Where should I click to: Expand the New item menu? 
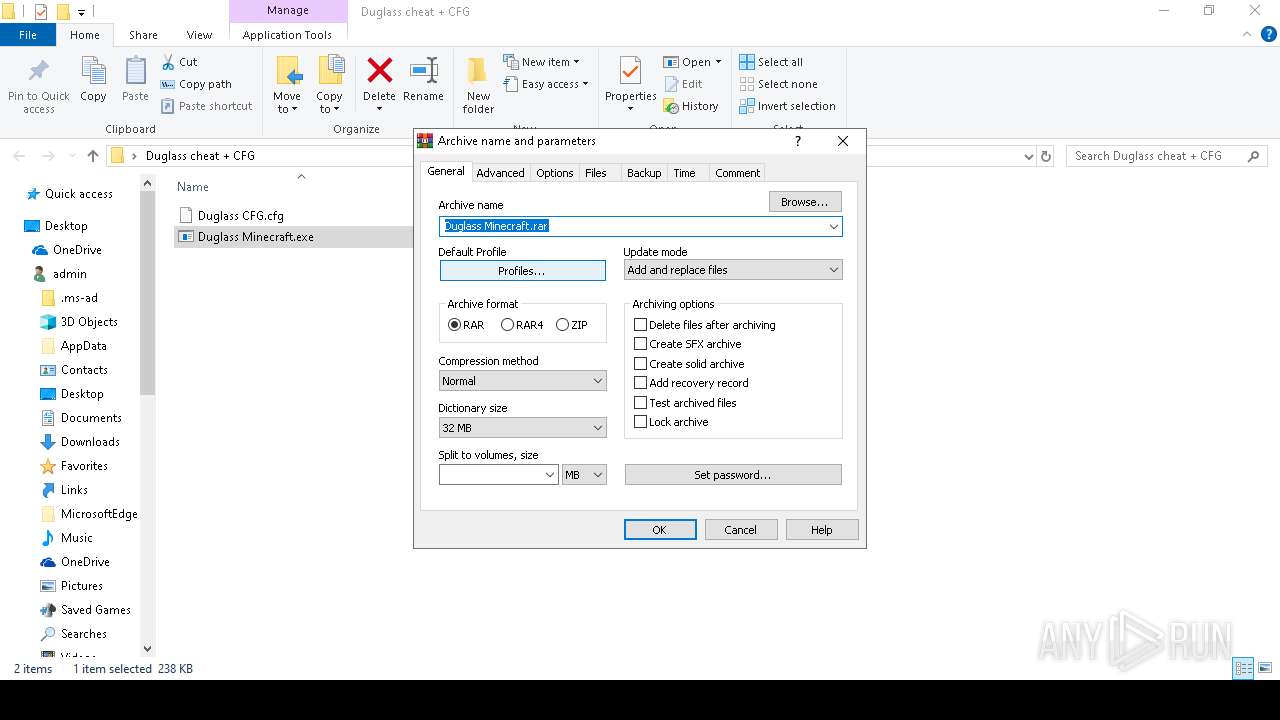click(x=541, y=62)
